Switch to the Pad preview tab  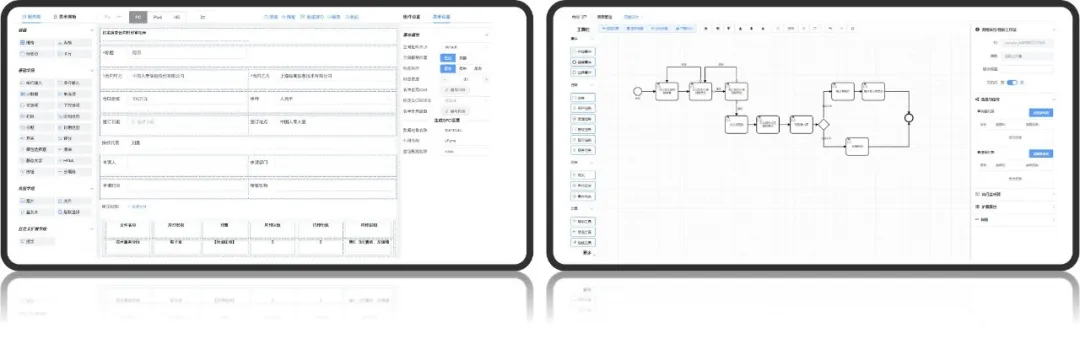158,16
